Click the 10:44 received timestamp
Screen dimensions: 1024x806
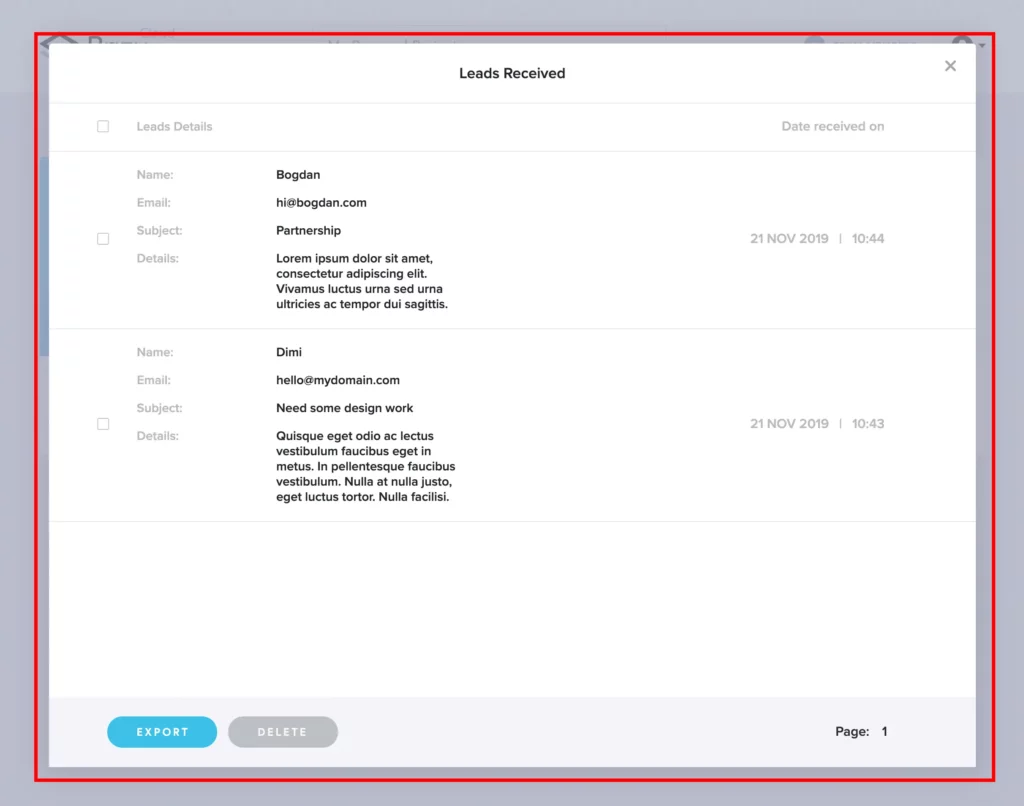pyautogui.click(x=868, y=239)
